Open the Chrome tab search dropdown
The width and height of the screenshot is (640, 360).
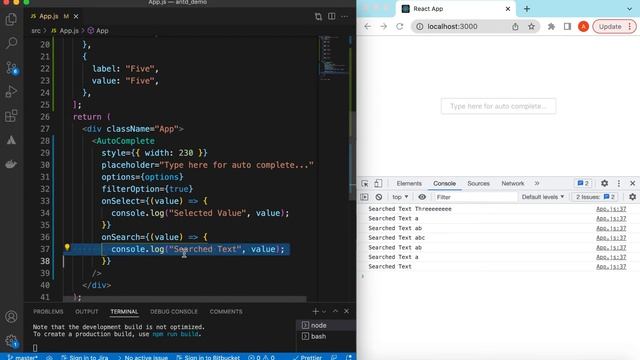pyautogui.click(x=629, y=9)
